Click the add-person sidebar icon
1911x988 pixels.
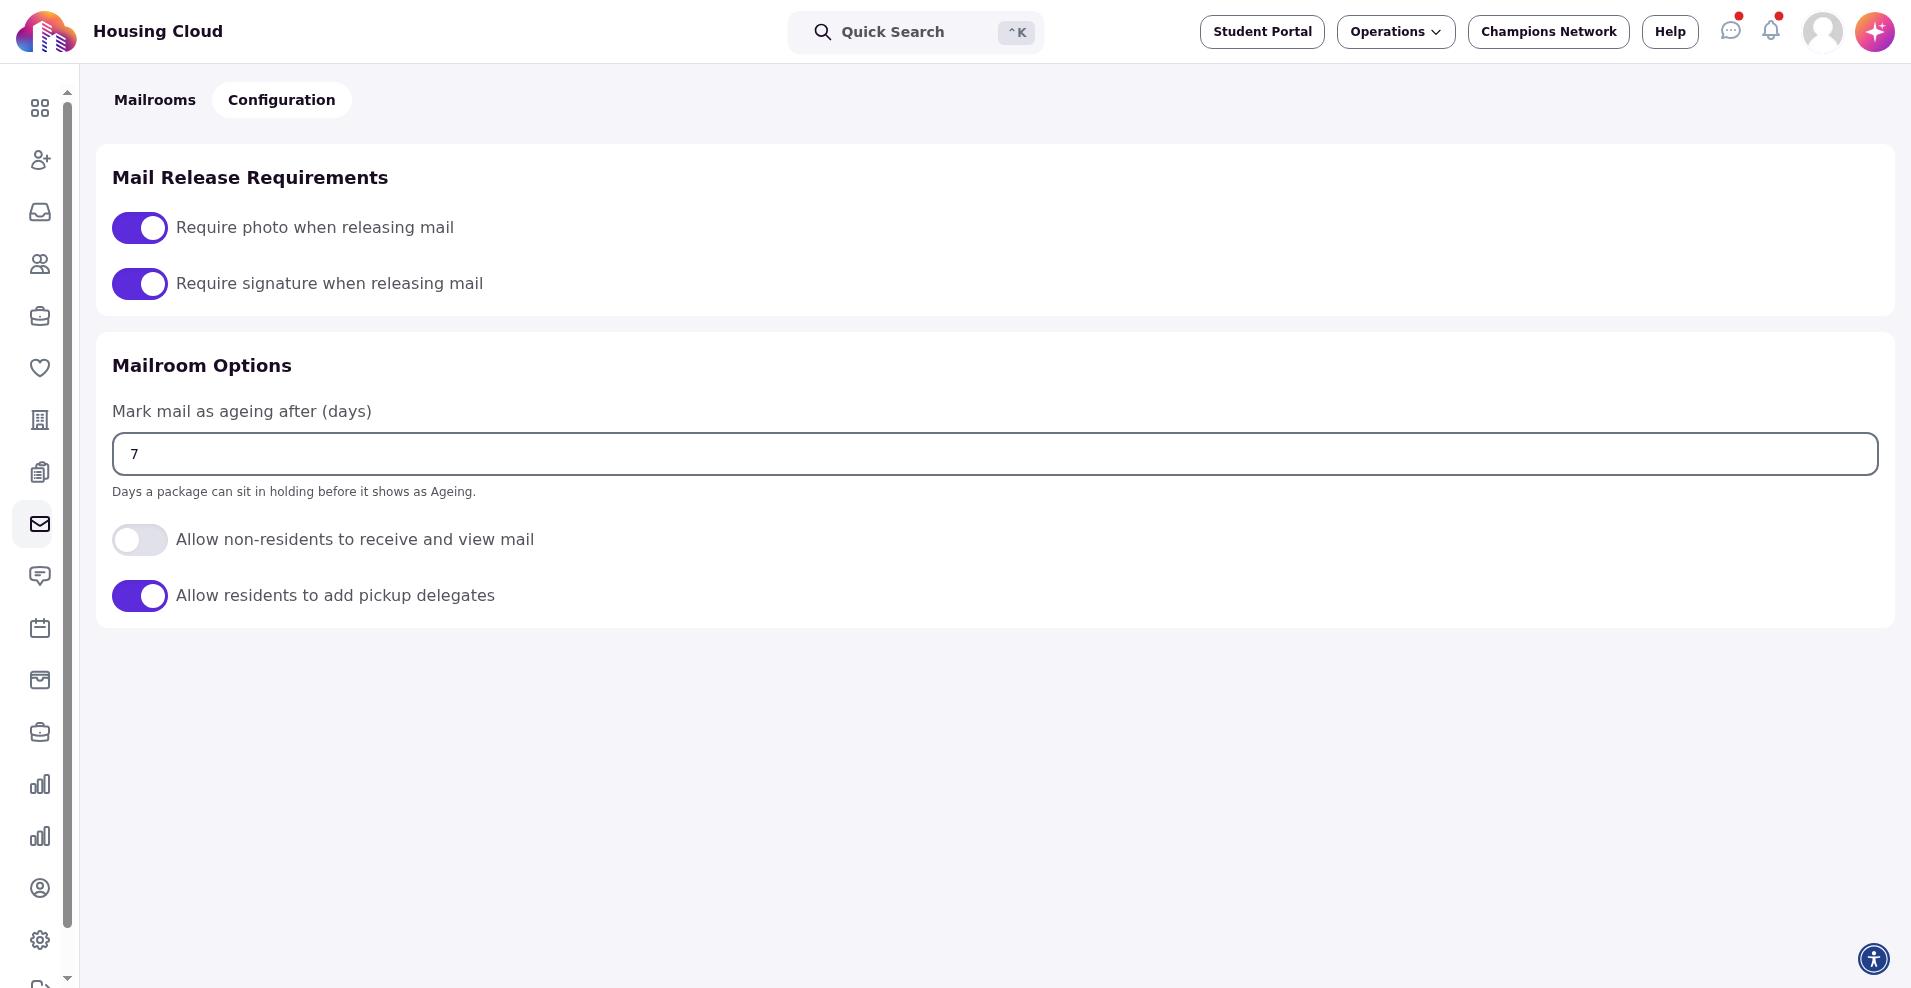coord(40,160)
